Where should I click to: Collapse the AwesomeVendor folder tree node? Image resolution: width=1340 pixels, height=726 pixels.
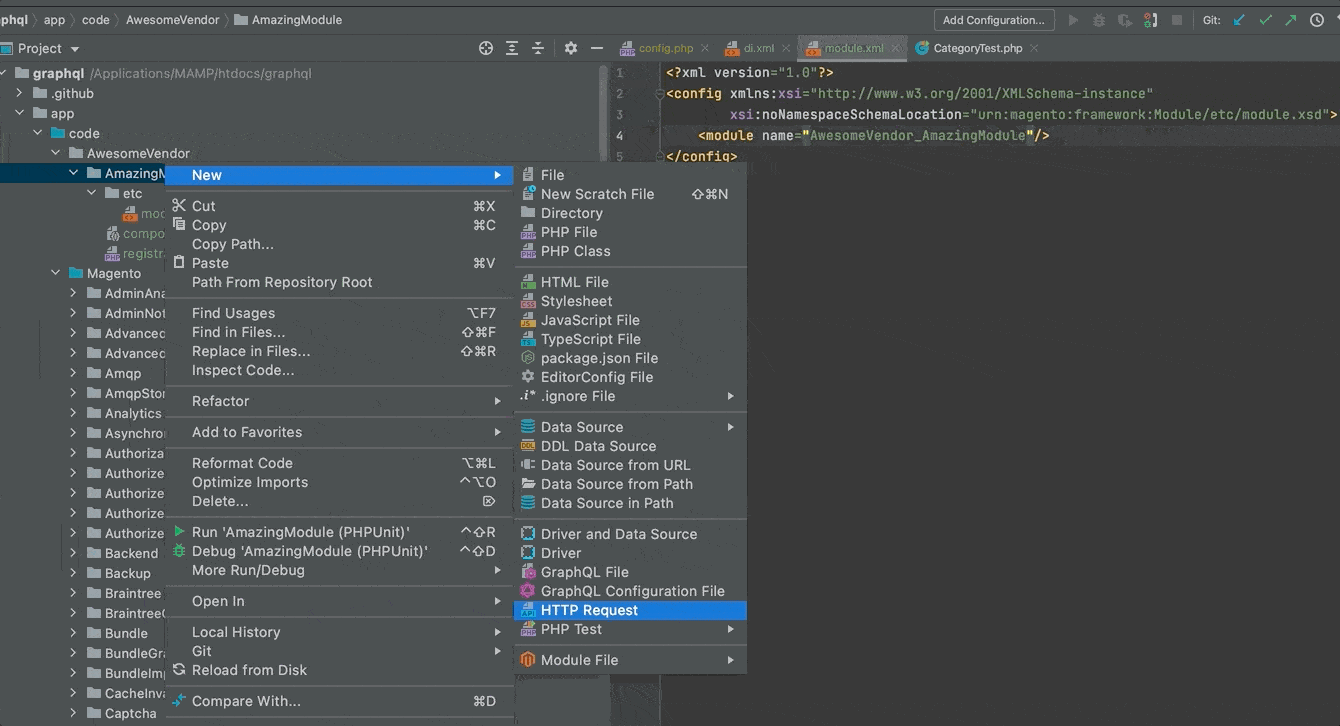(57, 153)
